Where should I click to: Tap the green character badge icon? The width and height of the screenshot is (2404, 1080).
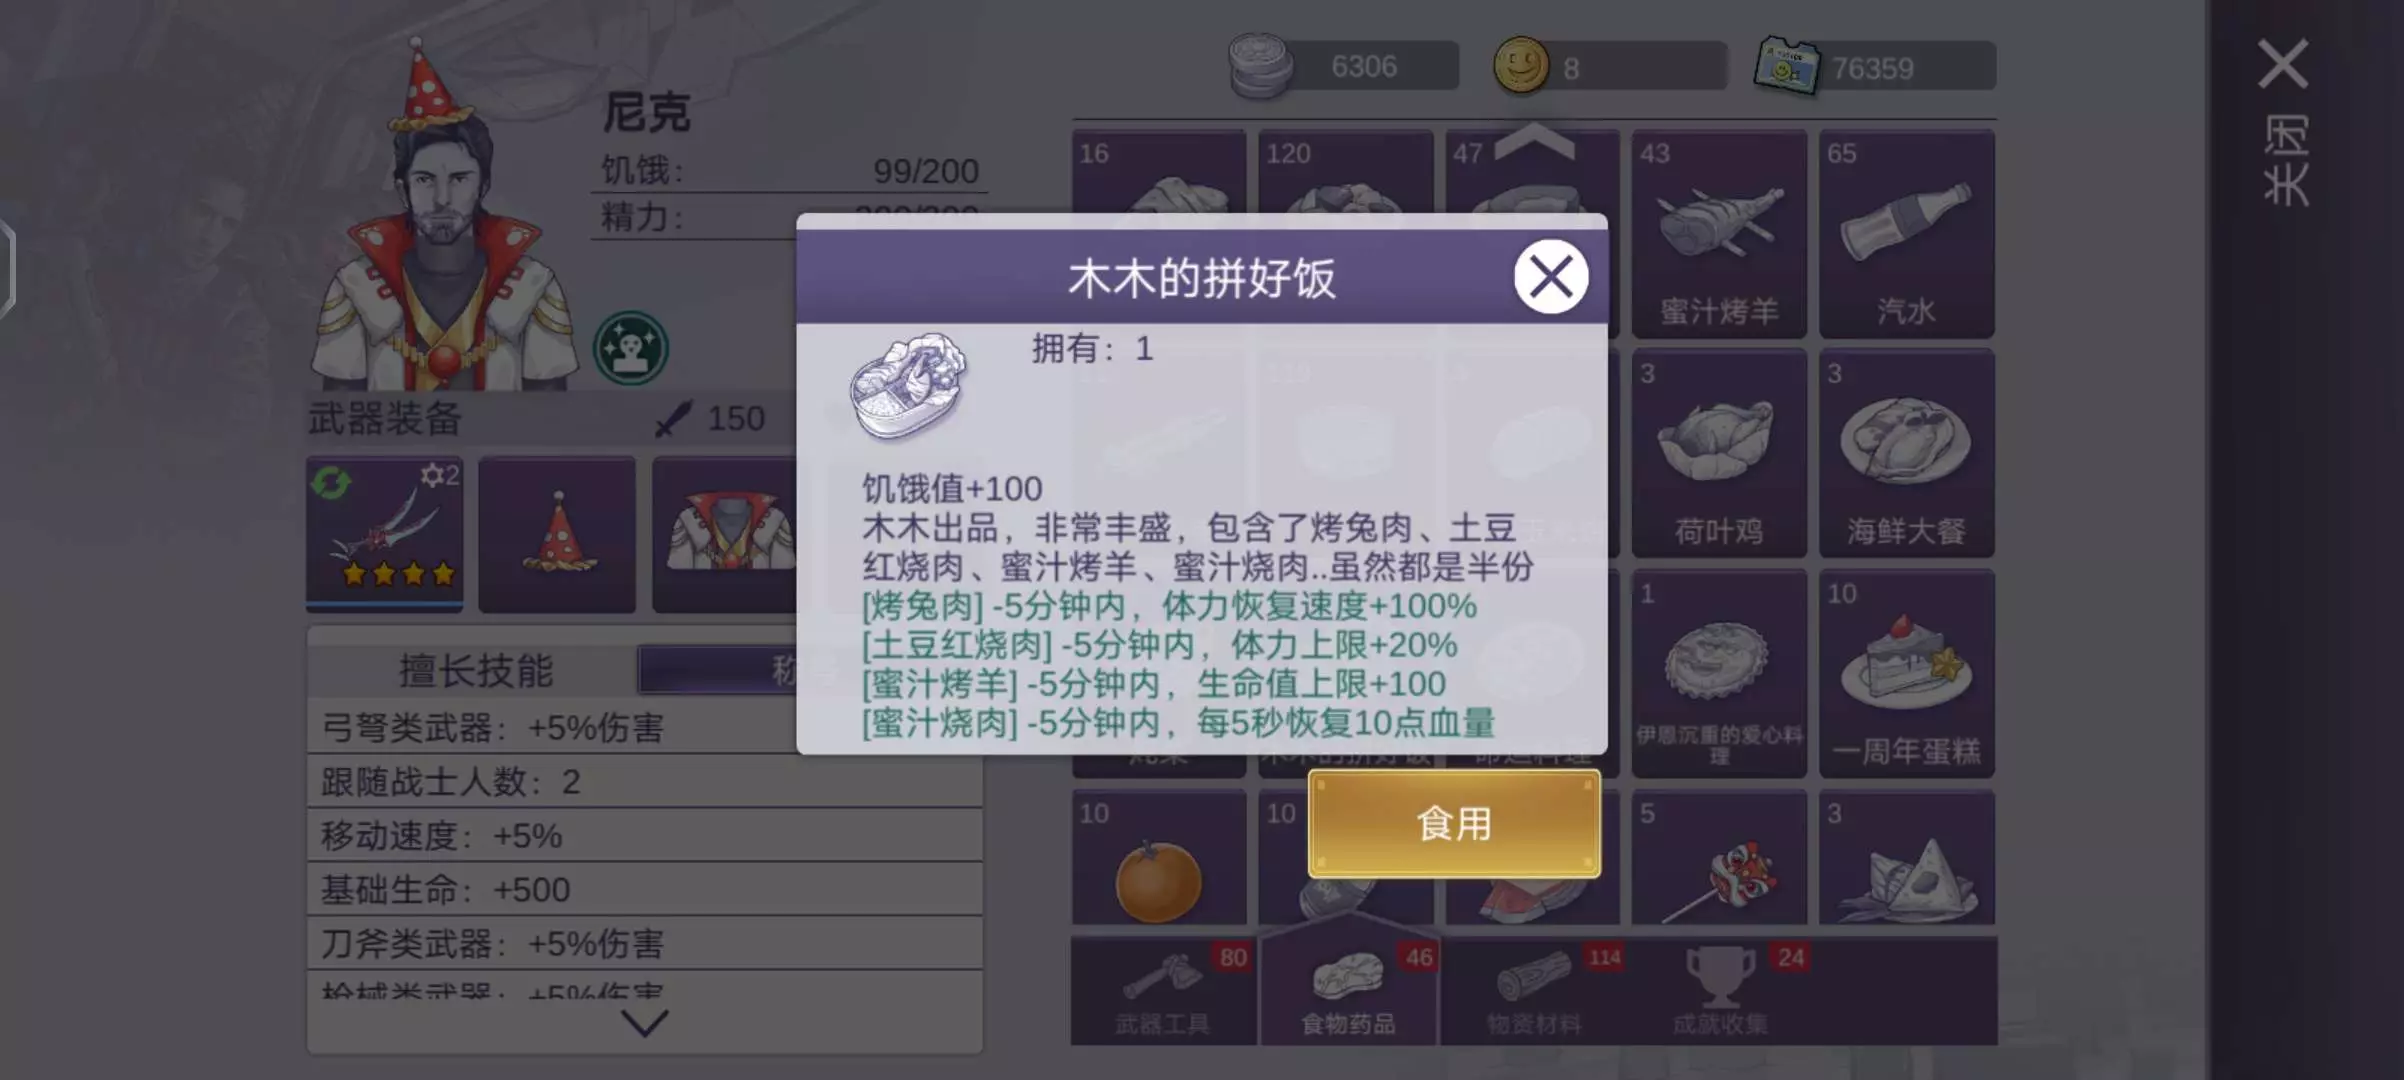coord(630,348)
